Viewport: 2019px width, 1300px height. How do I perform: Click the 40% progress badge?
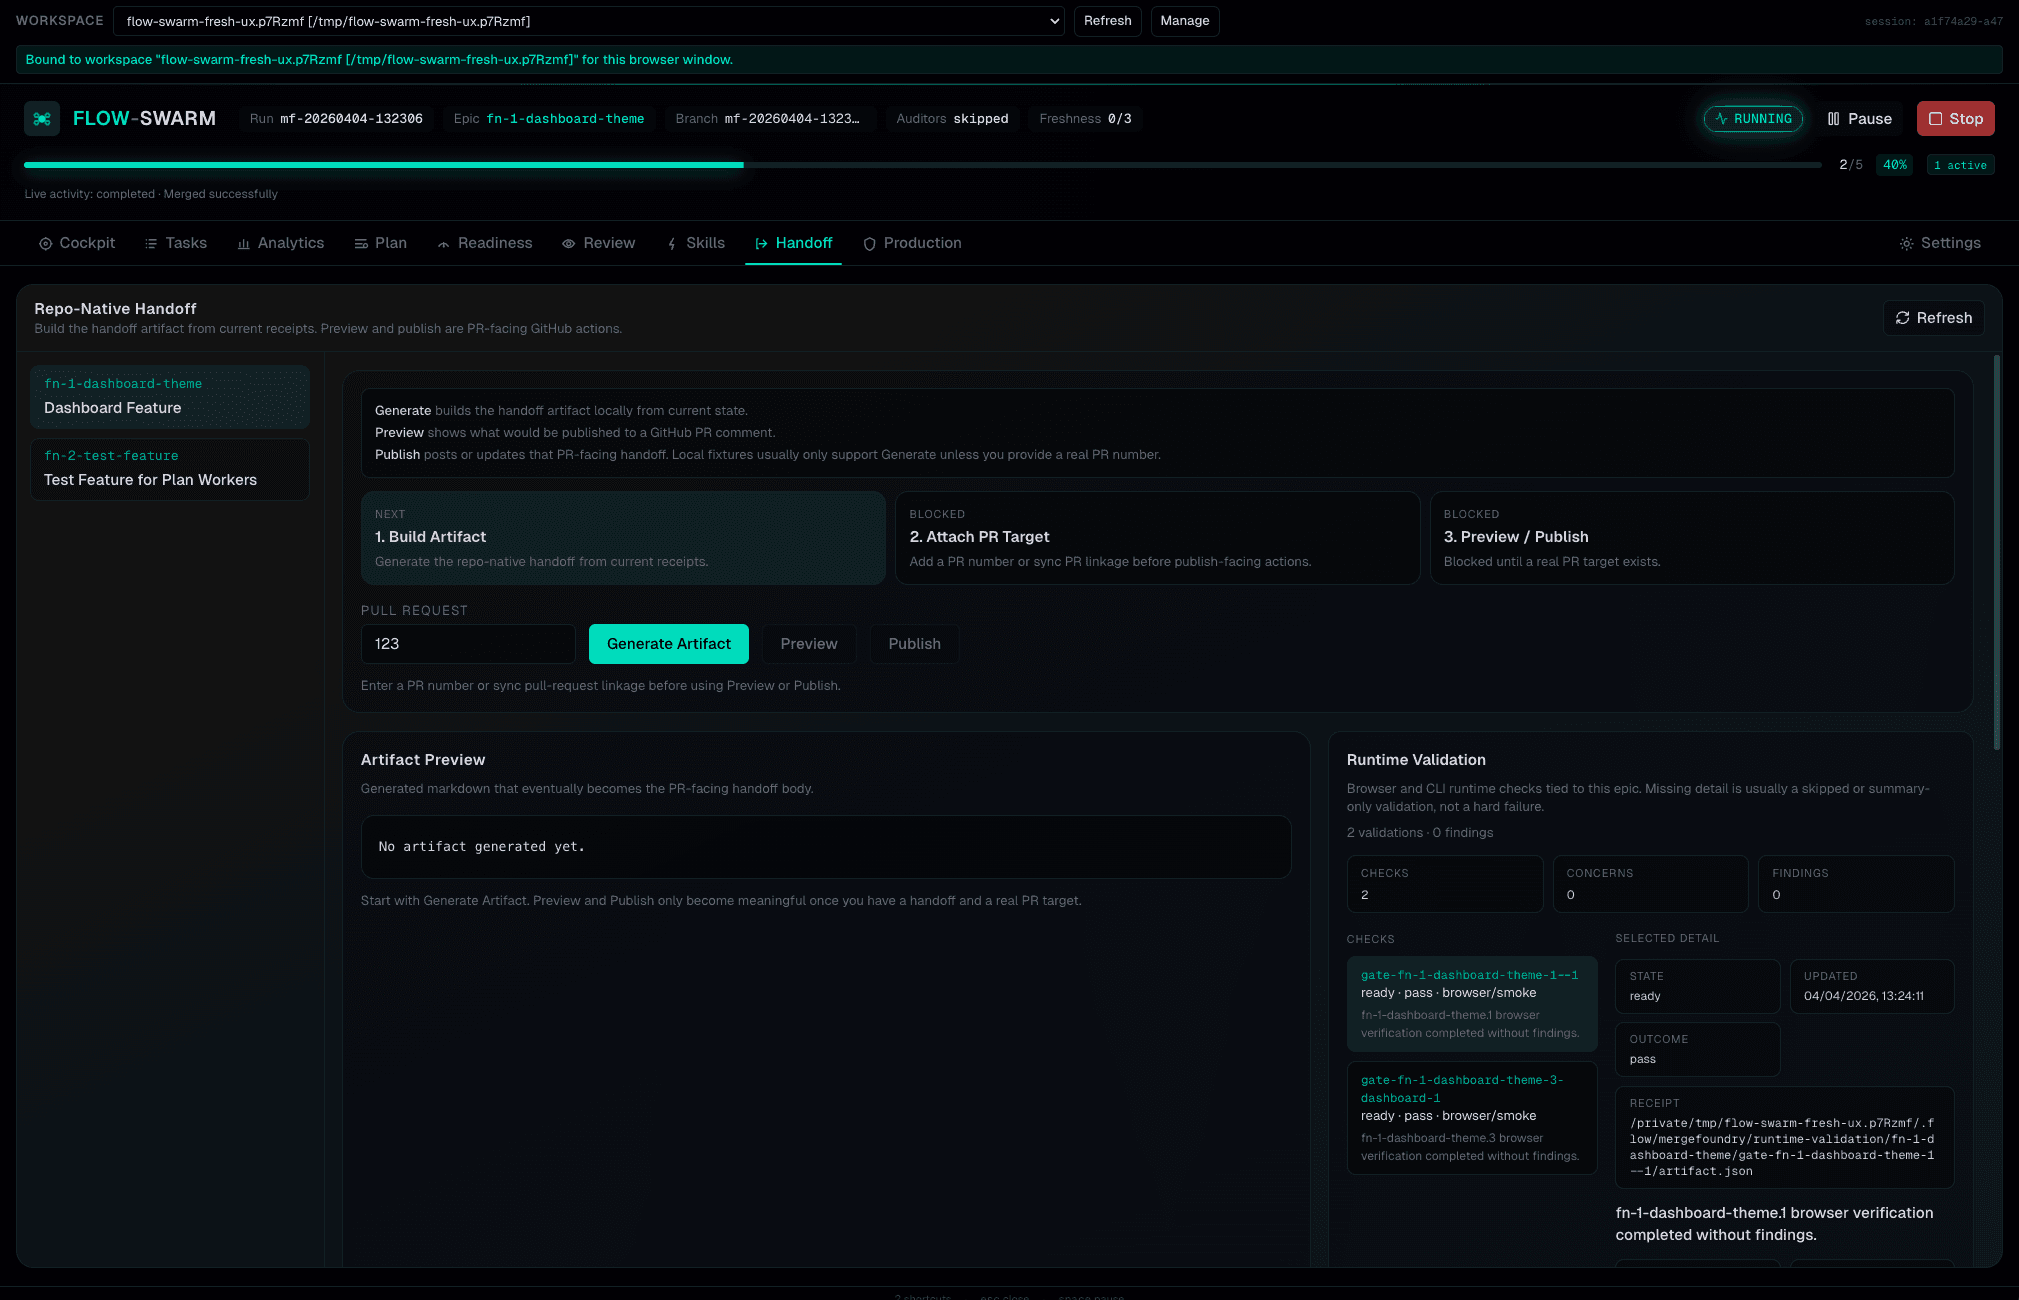(1894, 165)
